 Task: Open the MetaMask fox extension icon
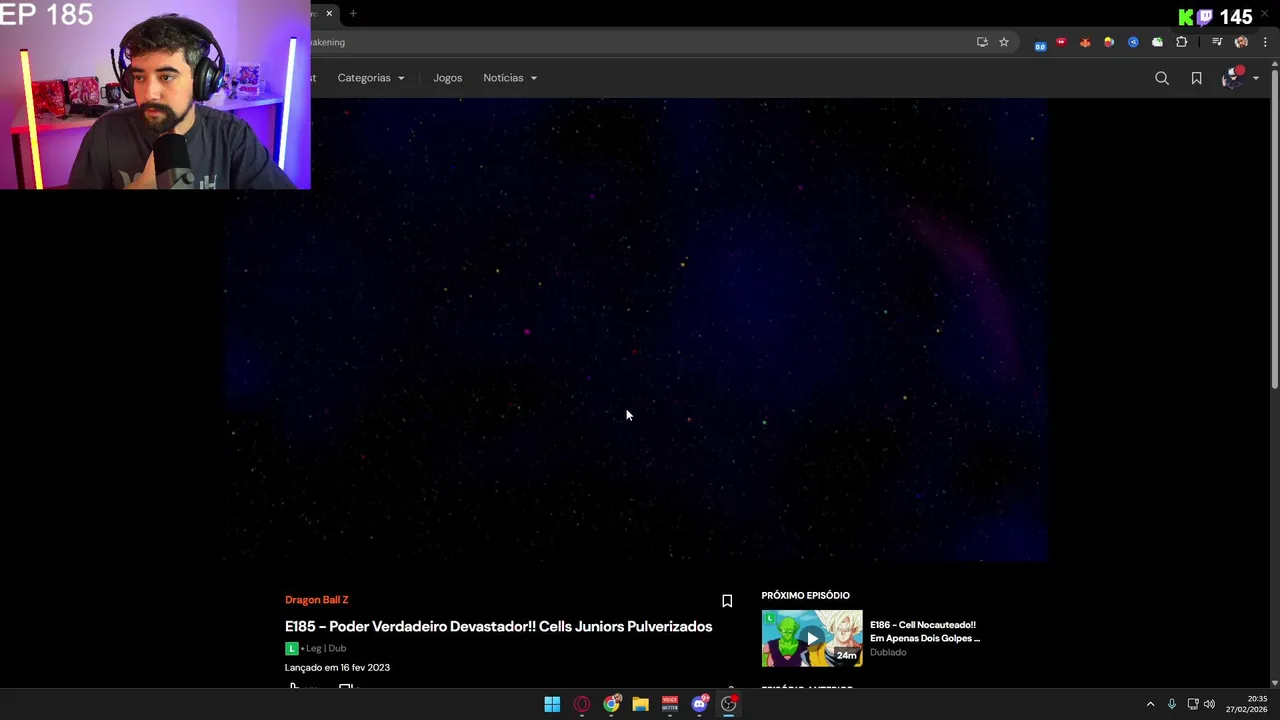click(x=1085, y=42)
